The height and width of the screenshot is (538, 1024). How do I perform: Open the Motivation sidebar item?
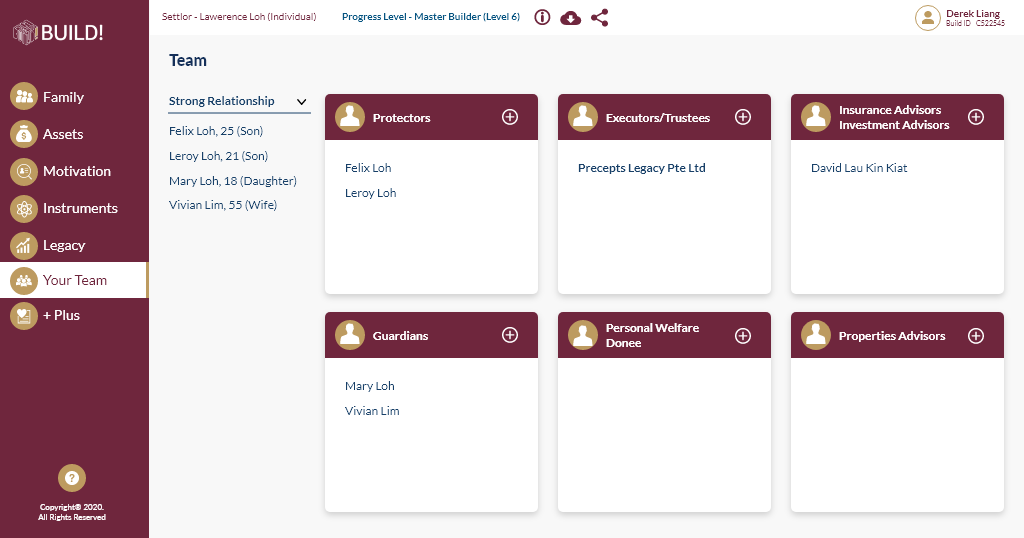click(76, 171)
